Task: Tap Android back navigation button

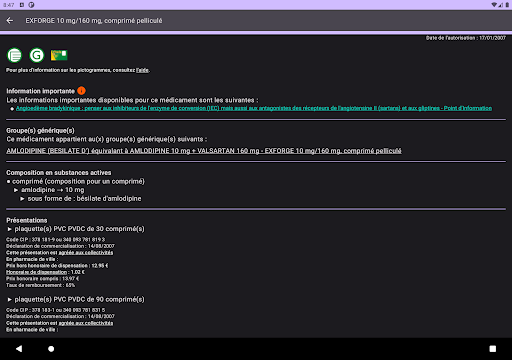Action: tap(19, 349)
